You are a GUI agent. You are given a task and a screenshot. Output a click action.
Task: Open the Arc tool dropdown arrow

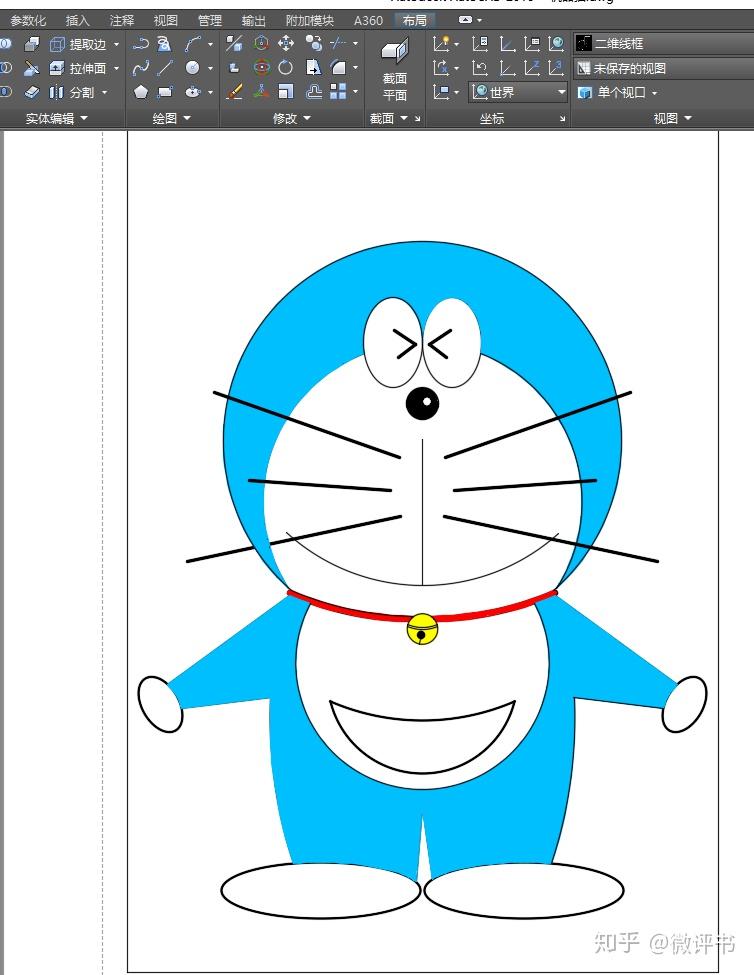coord(210,44)
